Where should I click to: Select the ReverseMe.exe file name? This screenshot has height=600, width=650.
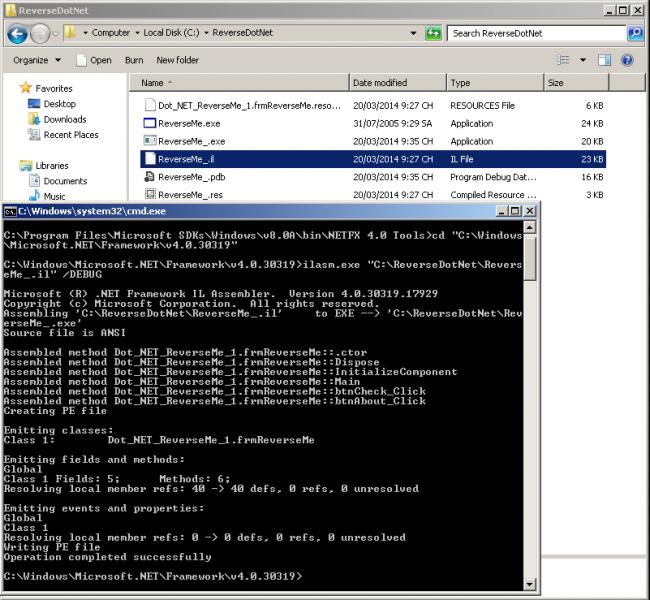[x=189, y=124]
